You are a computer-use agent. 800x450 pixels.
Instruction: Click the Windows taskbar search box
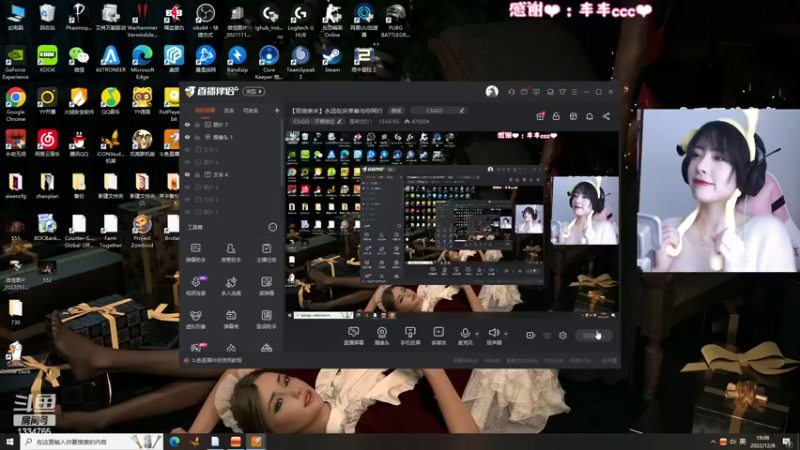pos(92,441)
